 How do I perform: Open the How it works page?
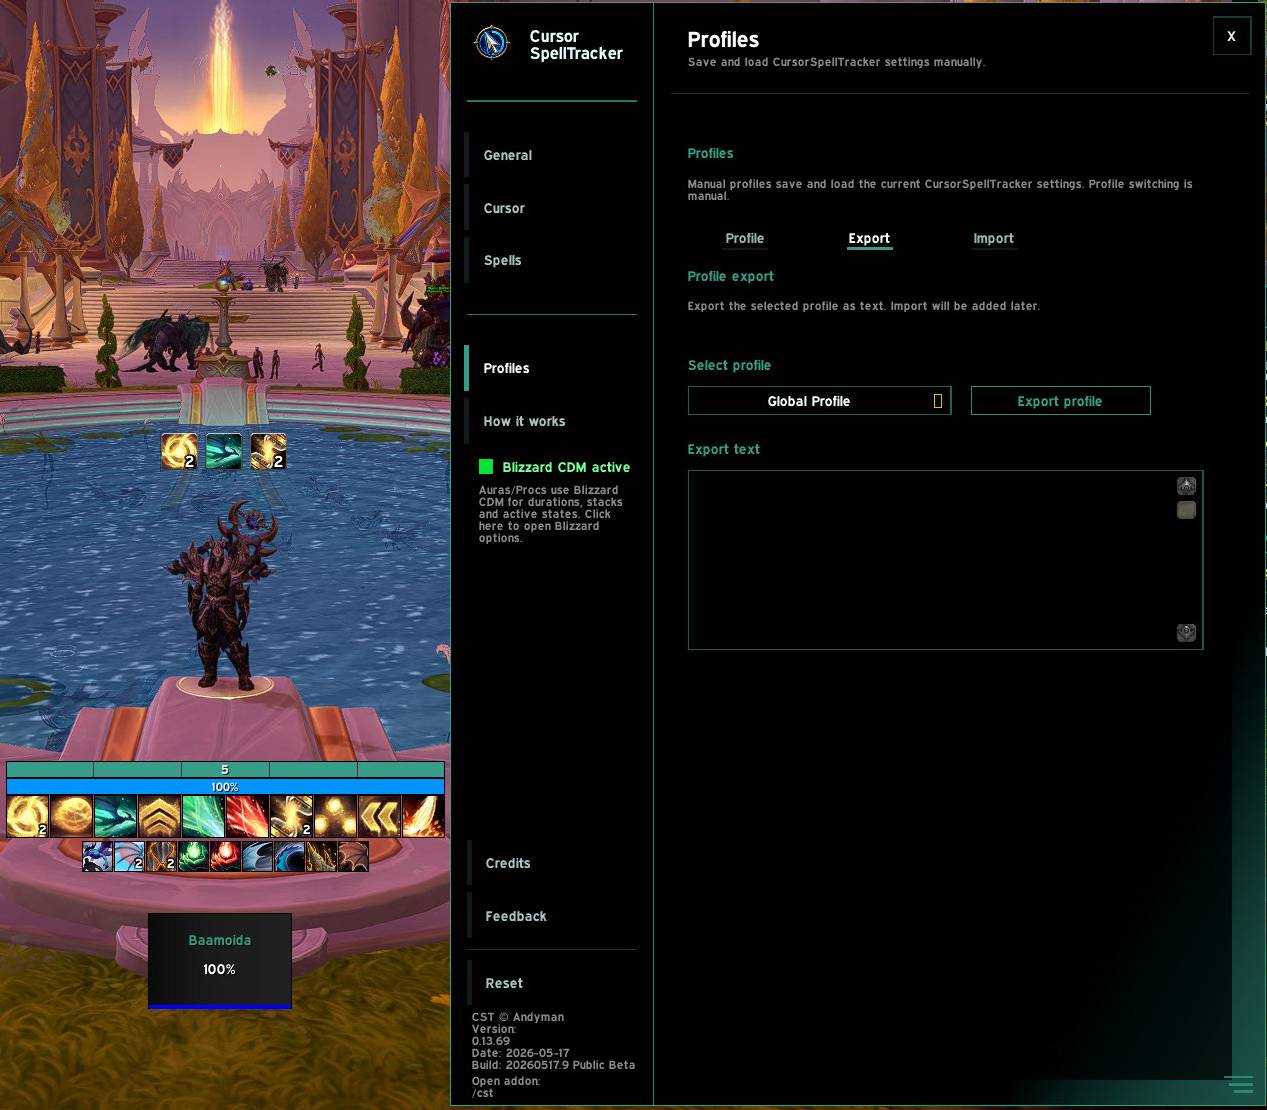551,421
